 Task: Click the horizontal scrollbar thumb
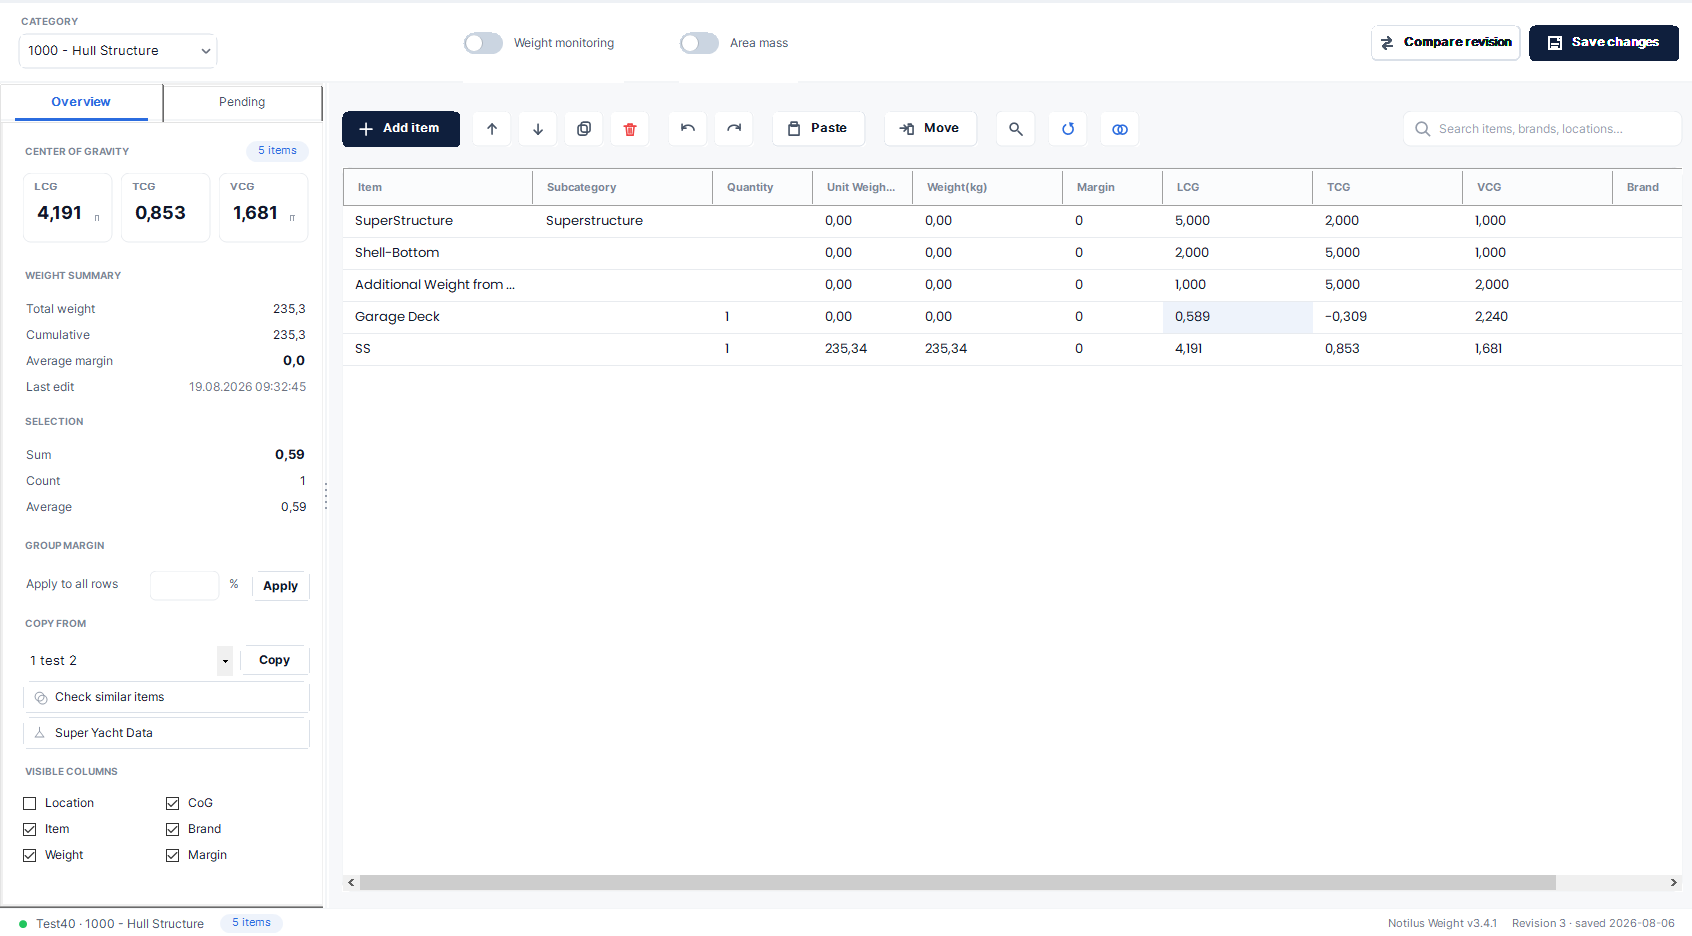[x=958, y=883]
